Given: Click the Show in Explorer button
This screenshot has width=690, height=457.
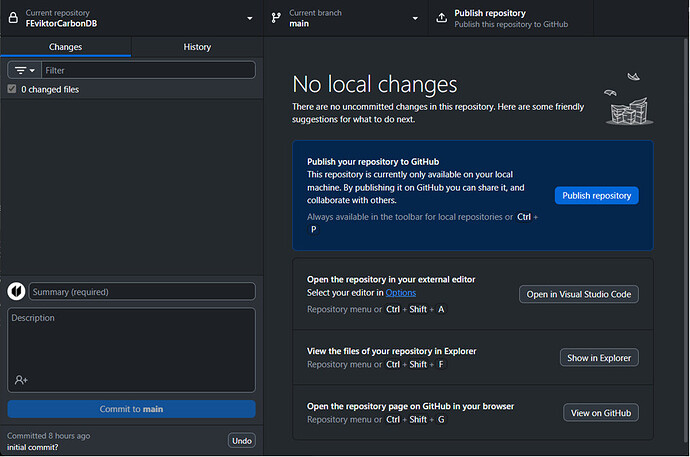Looking at the screenshot, I should (598, 358).
